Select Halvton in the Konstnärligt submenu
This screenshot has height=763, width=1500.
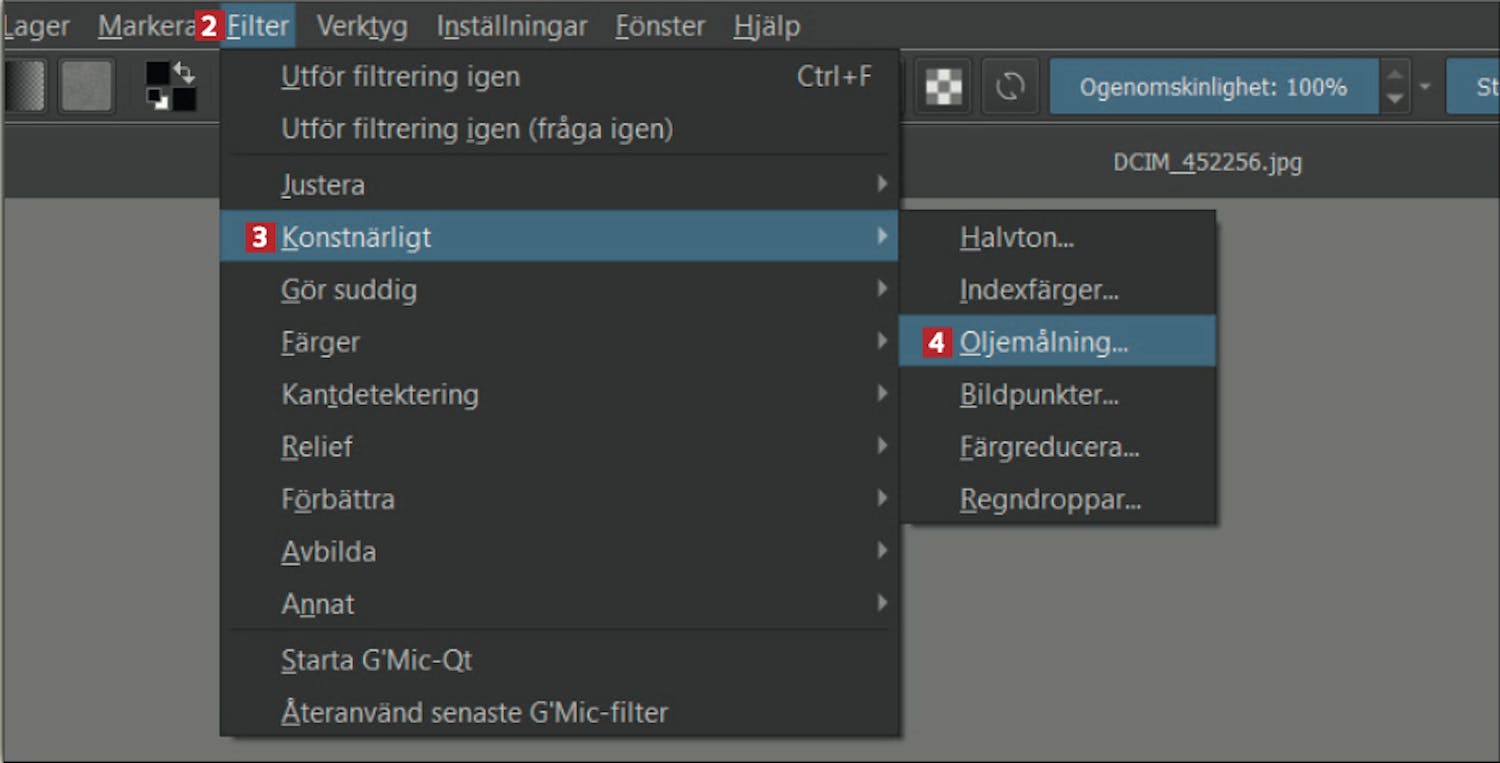[x=1058, y=238]
